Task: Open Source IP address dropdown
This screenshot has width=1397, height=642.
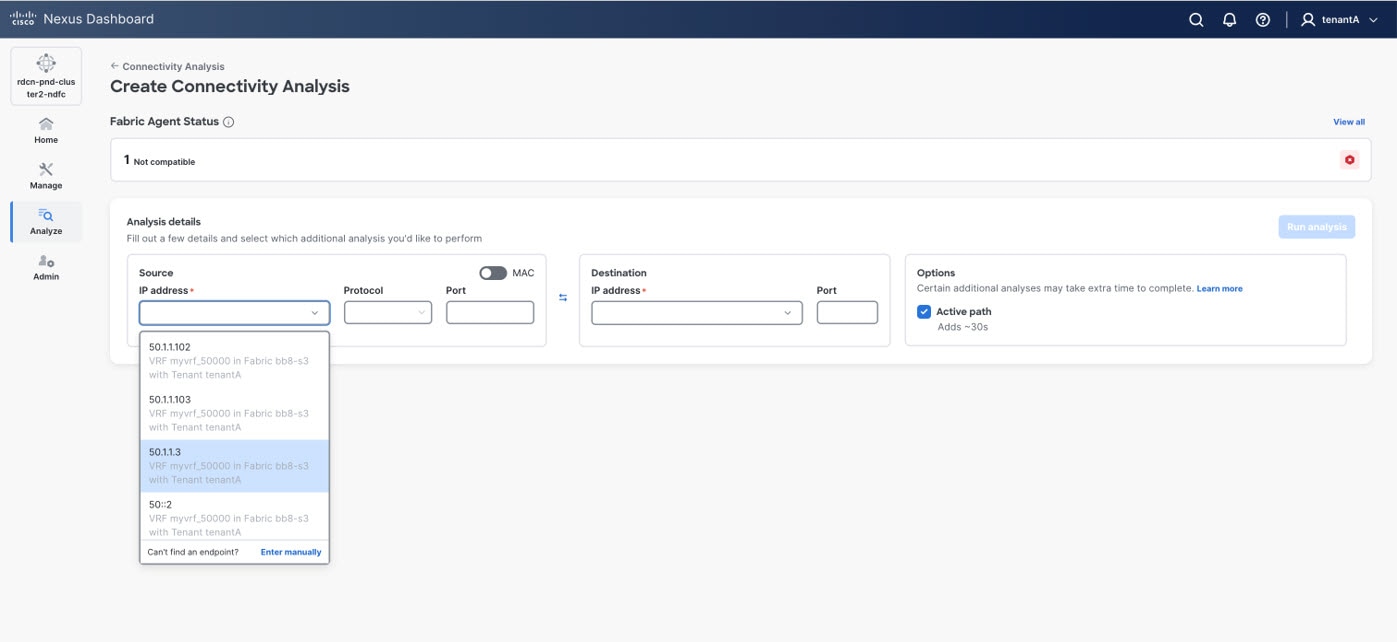Action: click(234, 313)
